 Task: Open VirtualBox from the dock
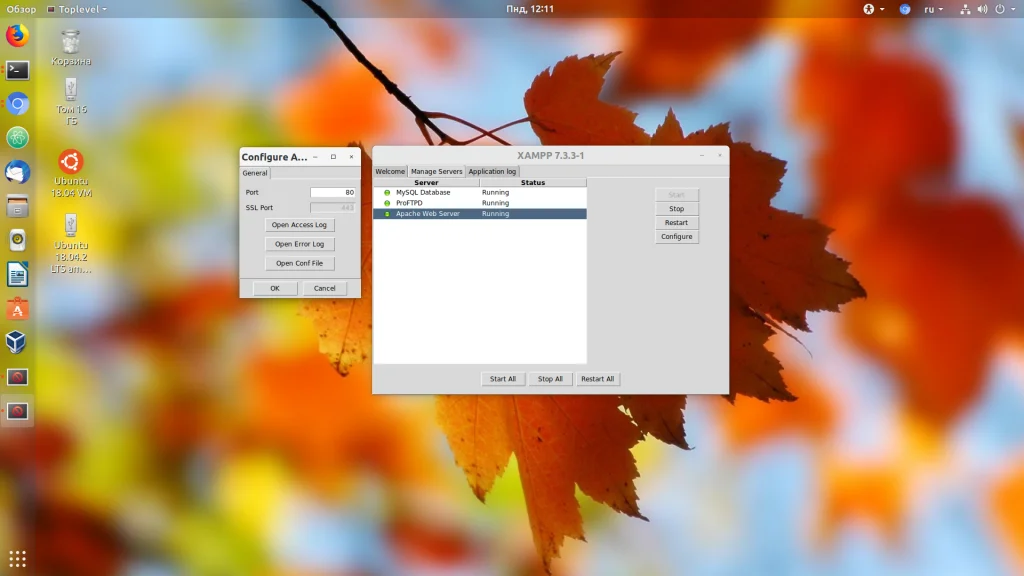click(x=17, y=343)
